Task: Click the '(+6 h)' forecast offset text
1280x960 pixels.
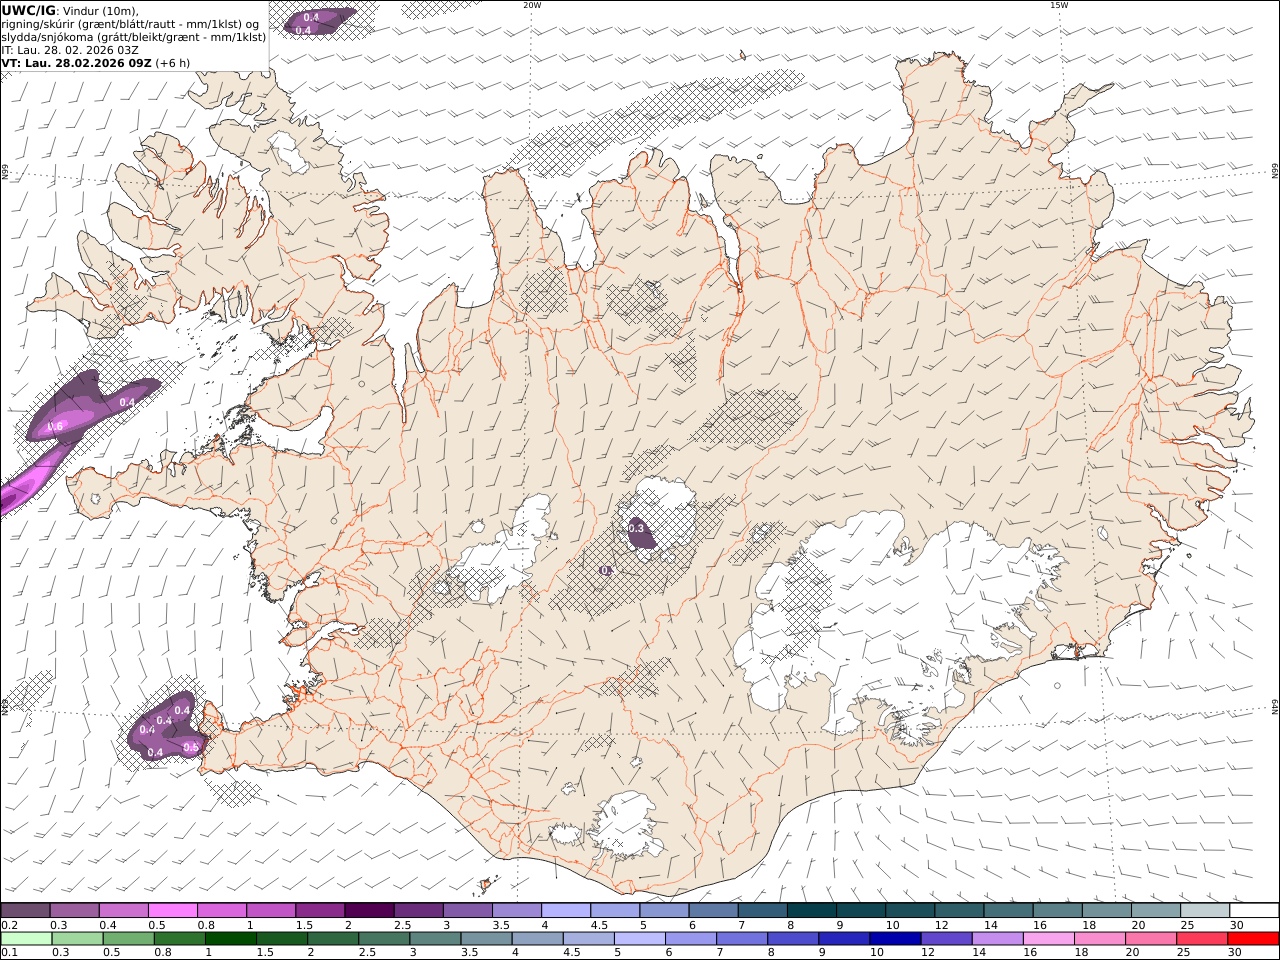Action: coord(173,63)
